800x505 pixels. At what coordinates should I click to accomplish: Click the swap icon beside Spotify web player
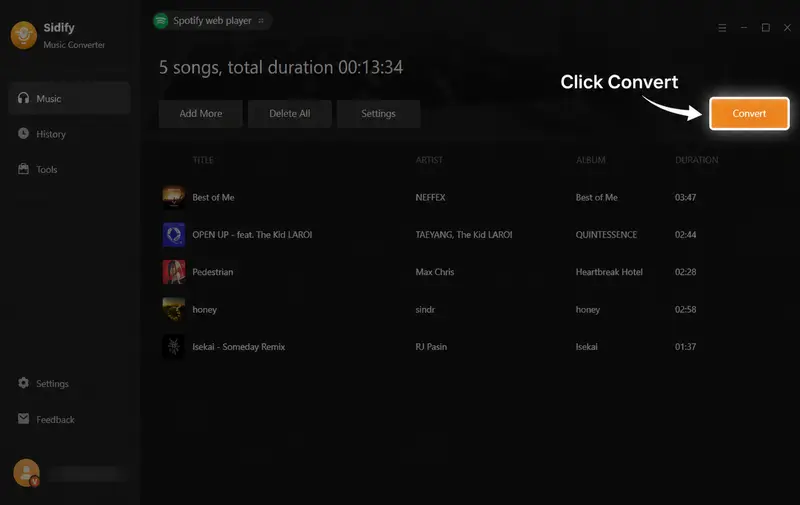pos(261,21)
